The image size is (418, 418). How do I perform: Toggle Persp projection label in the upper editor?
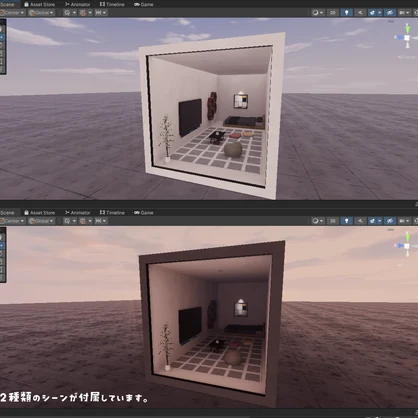click(408, 57)
